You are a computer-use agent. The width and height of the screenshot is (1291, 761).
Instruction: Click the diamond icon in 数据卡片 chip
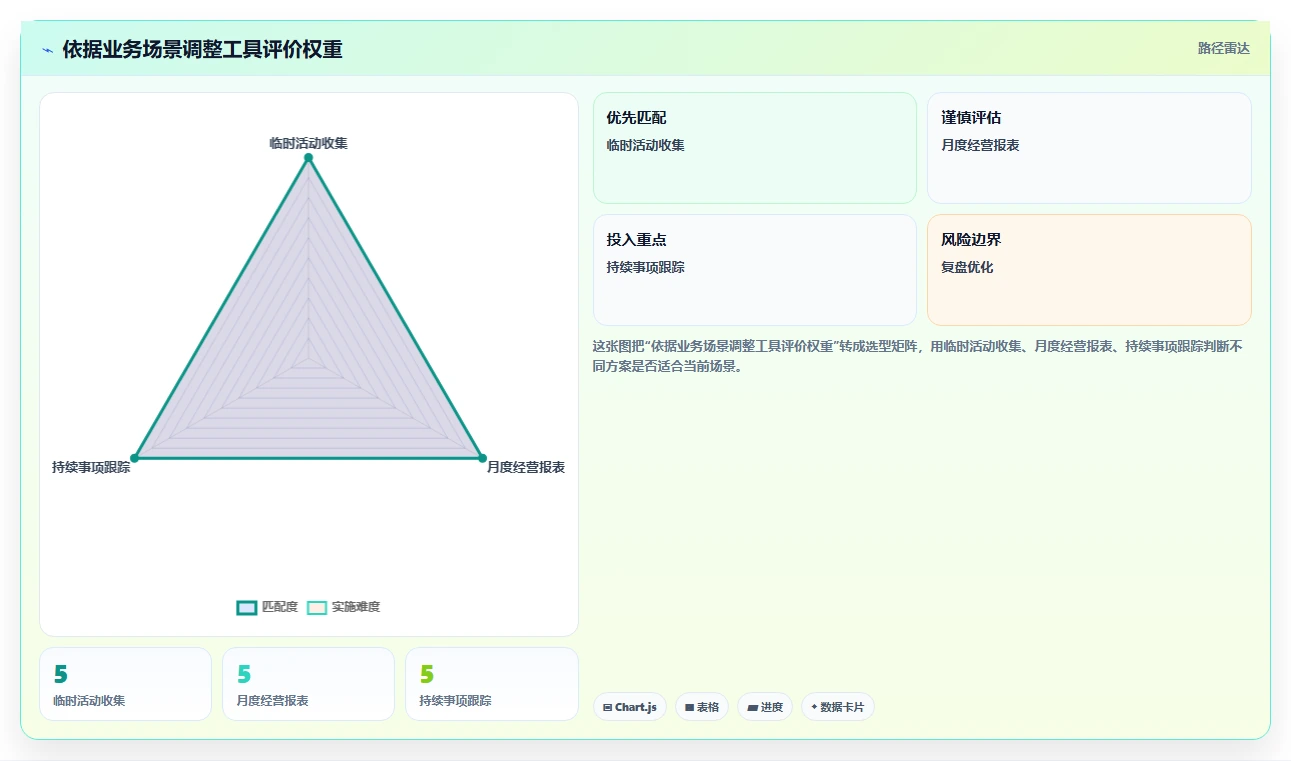[x=814, y=707]
